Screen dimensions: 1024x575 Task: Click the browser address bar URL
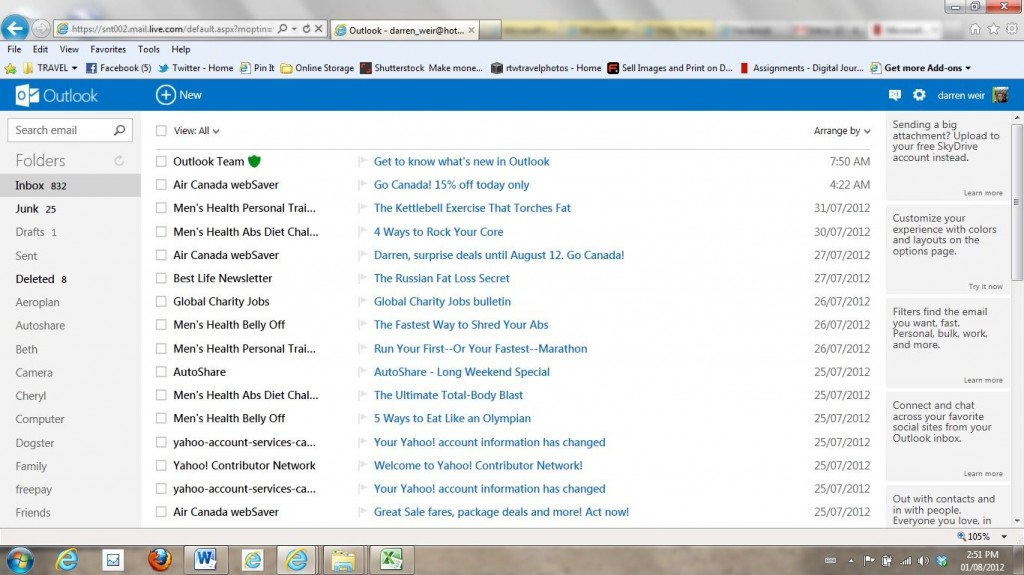point(171,29)
